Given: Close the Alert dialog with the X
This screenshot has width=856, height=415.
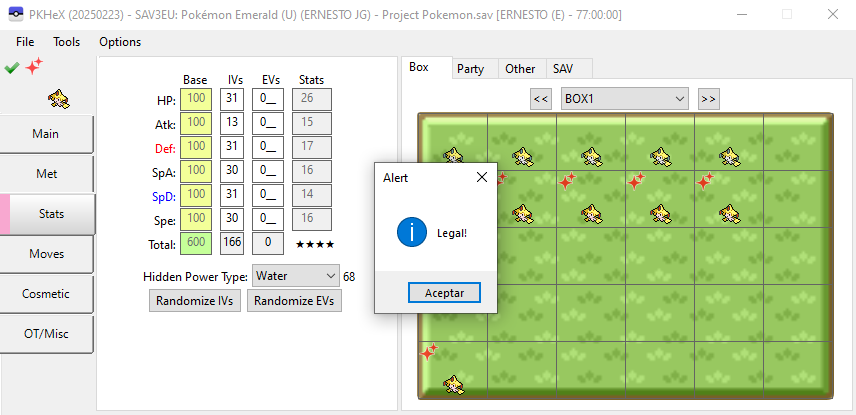Looking at the screenshot, I should click(x=481, y=177).
